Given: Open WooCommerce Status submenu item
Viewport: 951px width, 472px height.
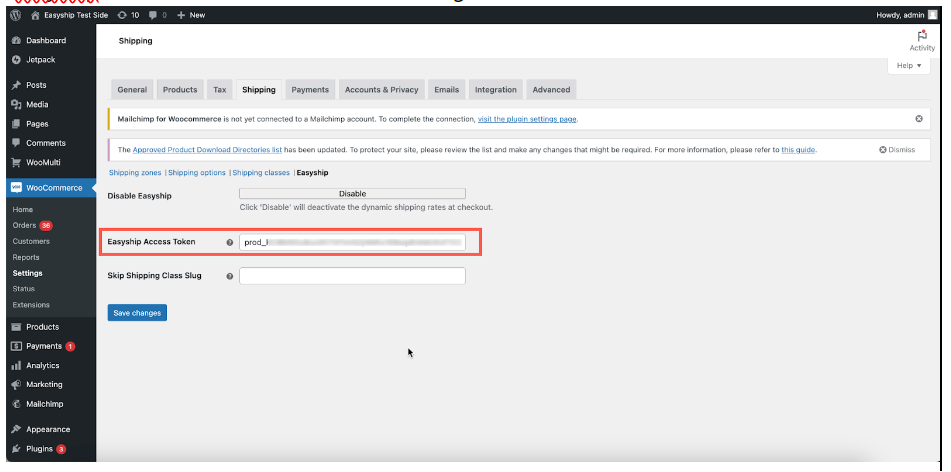Looking at the screenshot, I should tap(24, 289).
